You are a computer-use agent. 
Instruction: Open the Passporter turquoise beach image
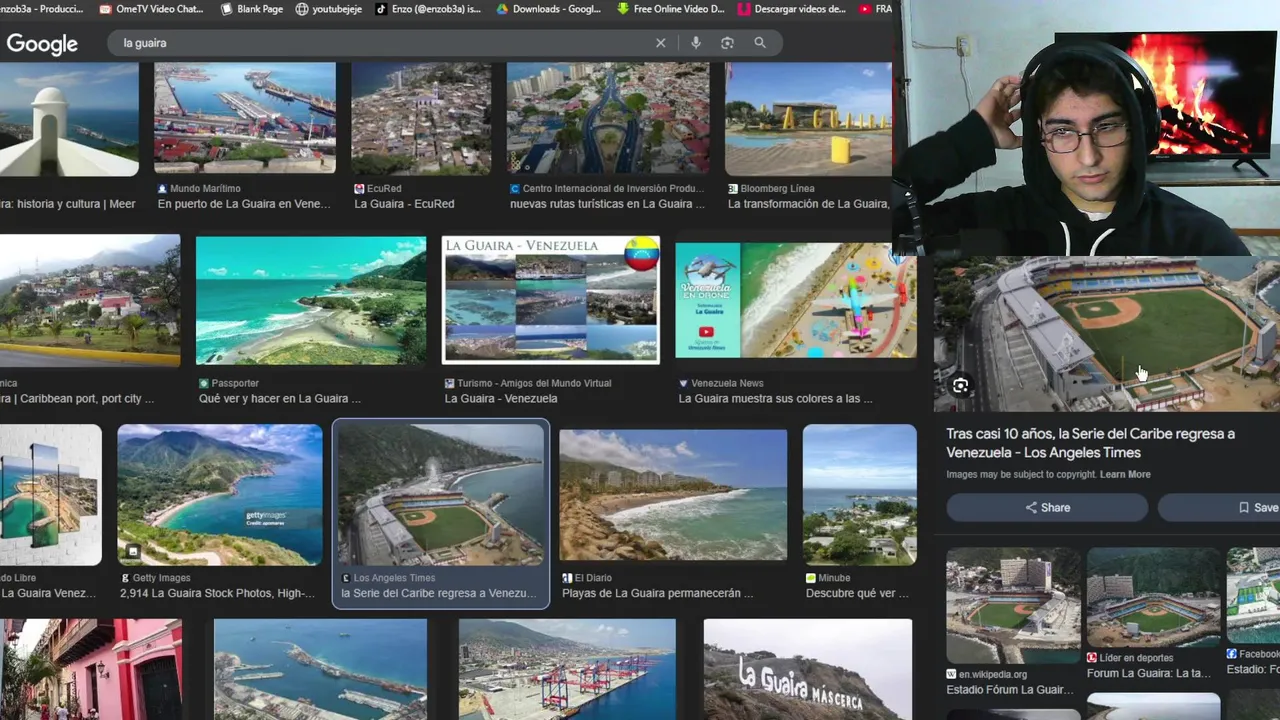point(311,300)
